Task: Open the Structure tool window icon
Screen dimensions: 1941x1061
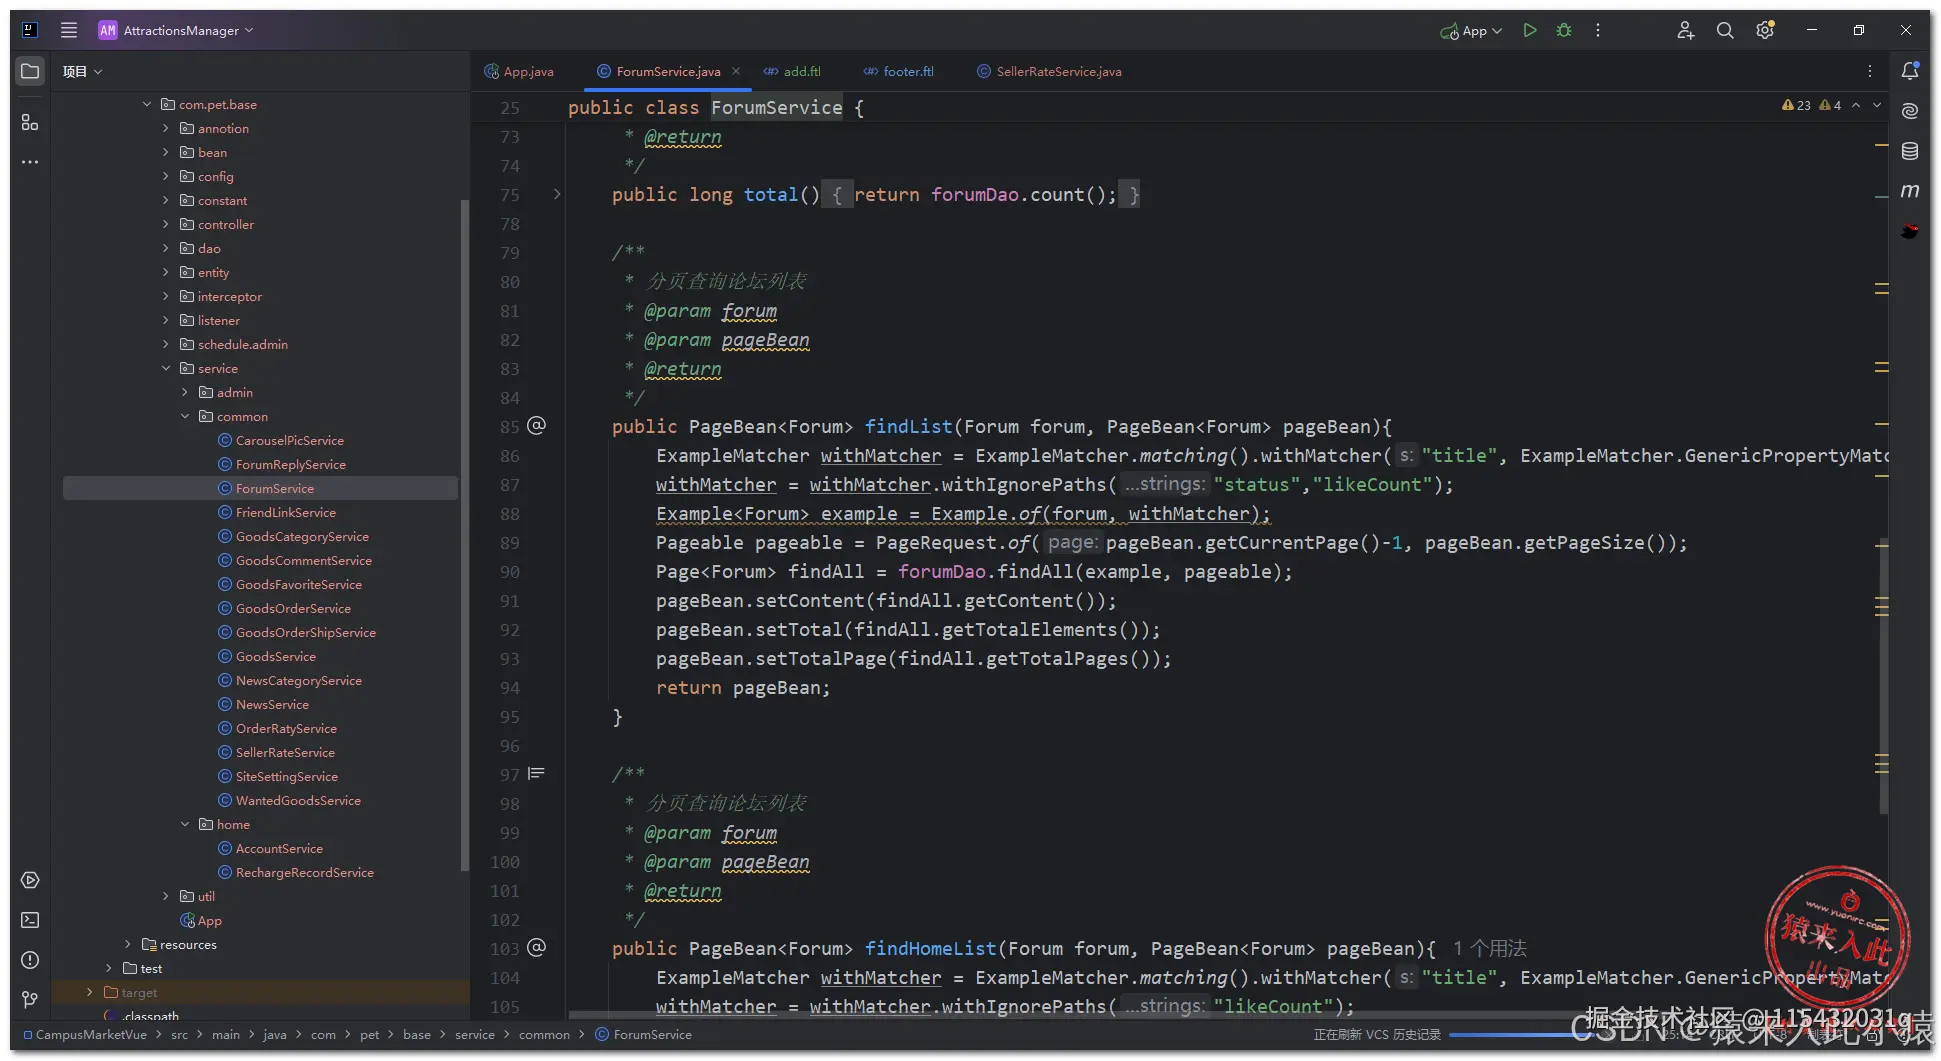Action: [x=30, y=122]
